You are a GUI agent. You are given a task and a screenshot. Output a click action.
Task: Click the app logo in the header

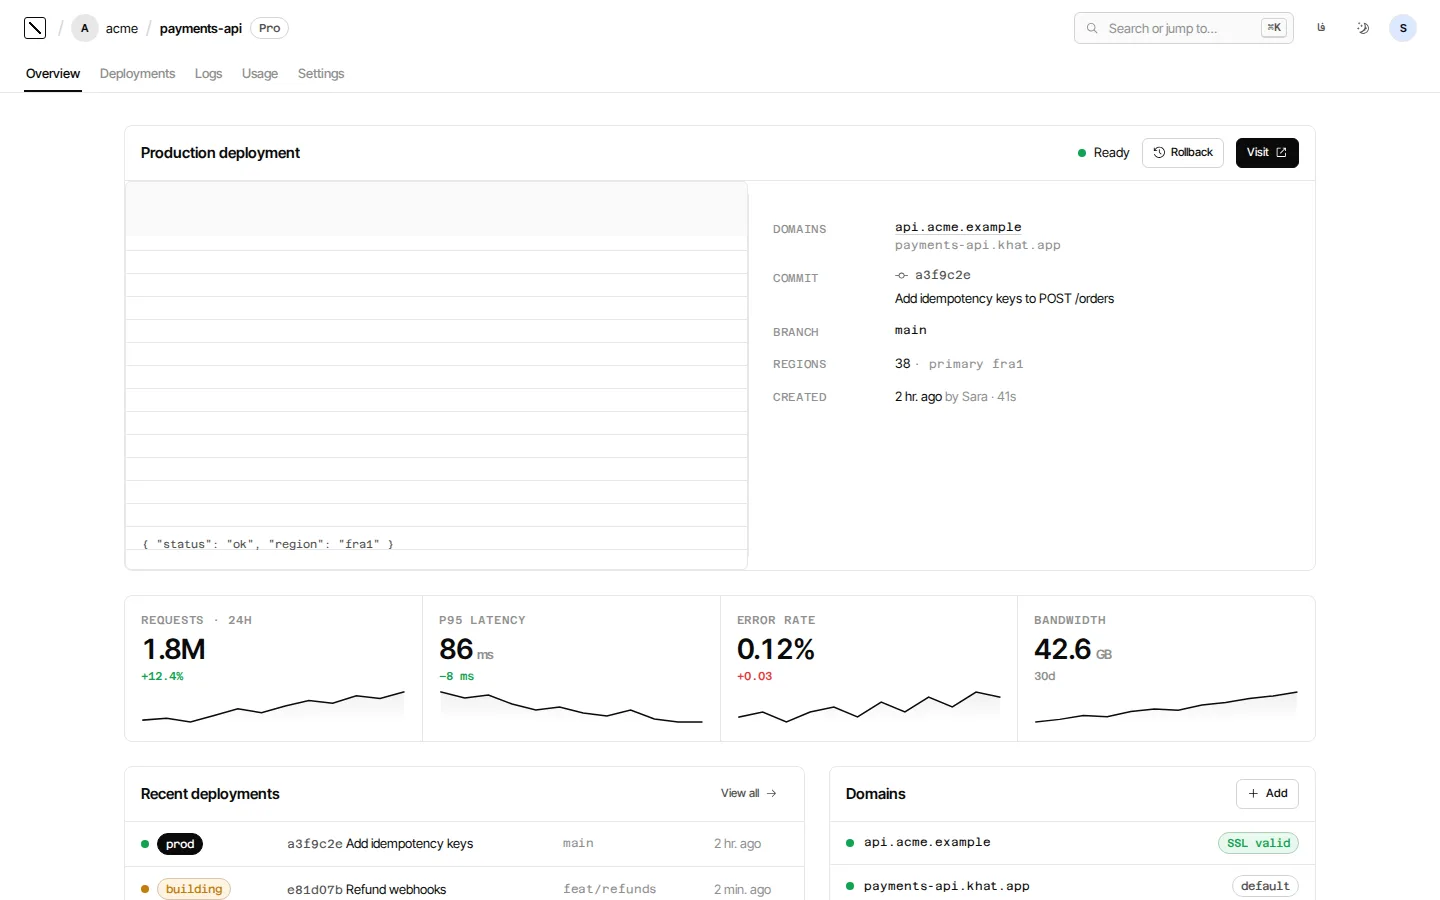35,28
